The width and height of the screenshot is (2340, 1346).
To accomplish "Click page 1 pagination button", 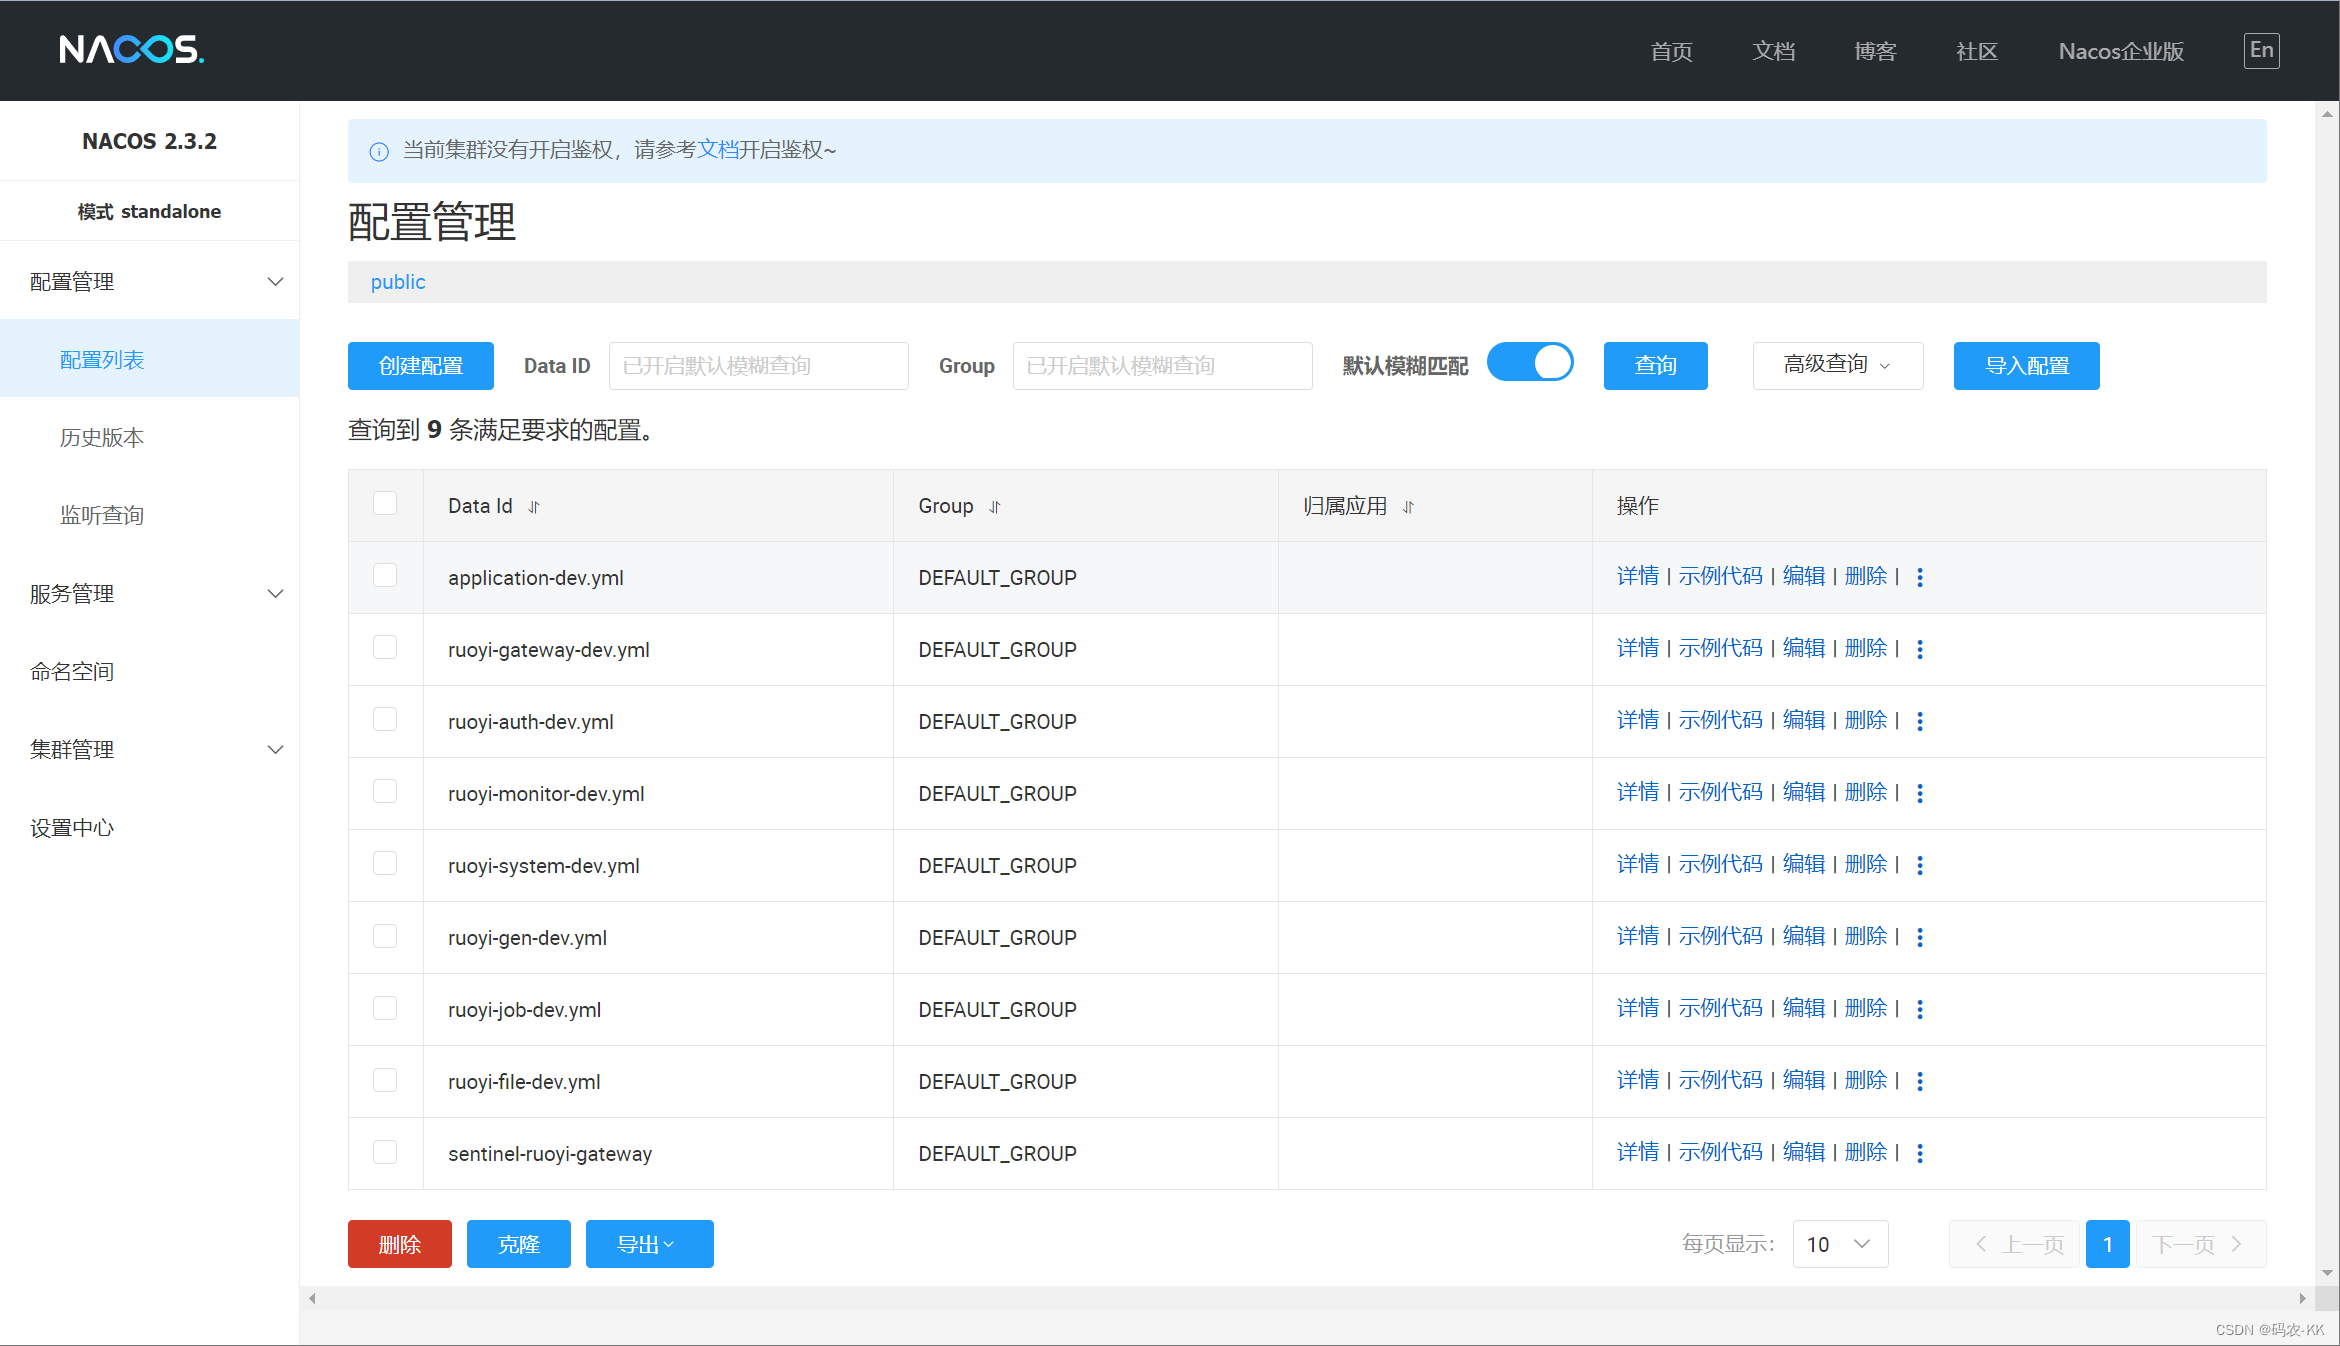I will click(2107, 1244).
